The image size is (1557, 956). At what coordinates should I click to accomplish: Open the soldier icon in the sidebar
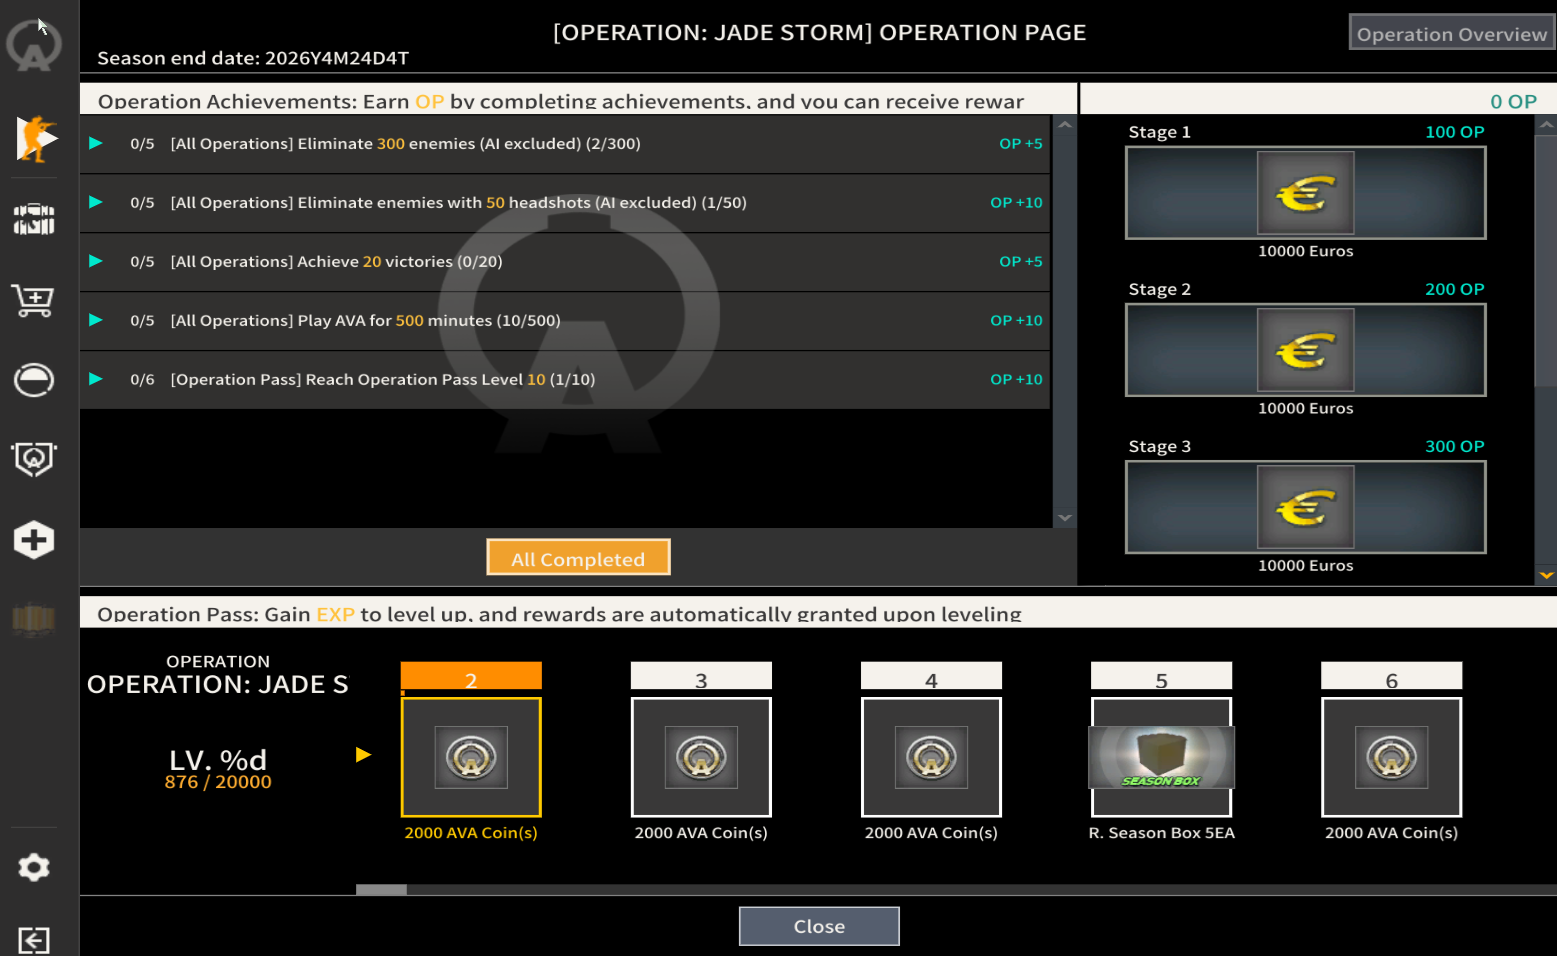35,138
